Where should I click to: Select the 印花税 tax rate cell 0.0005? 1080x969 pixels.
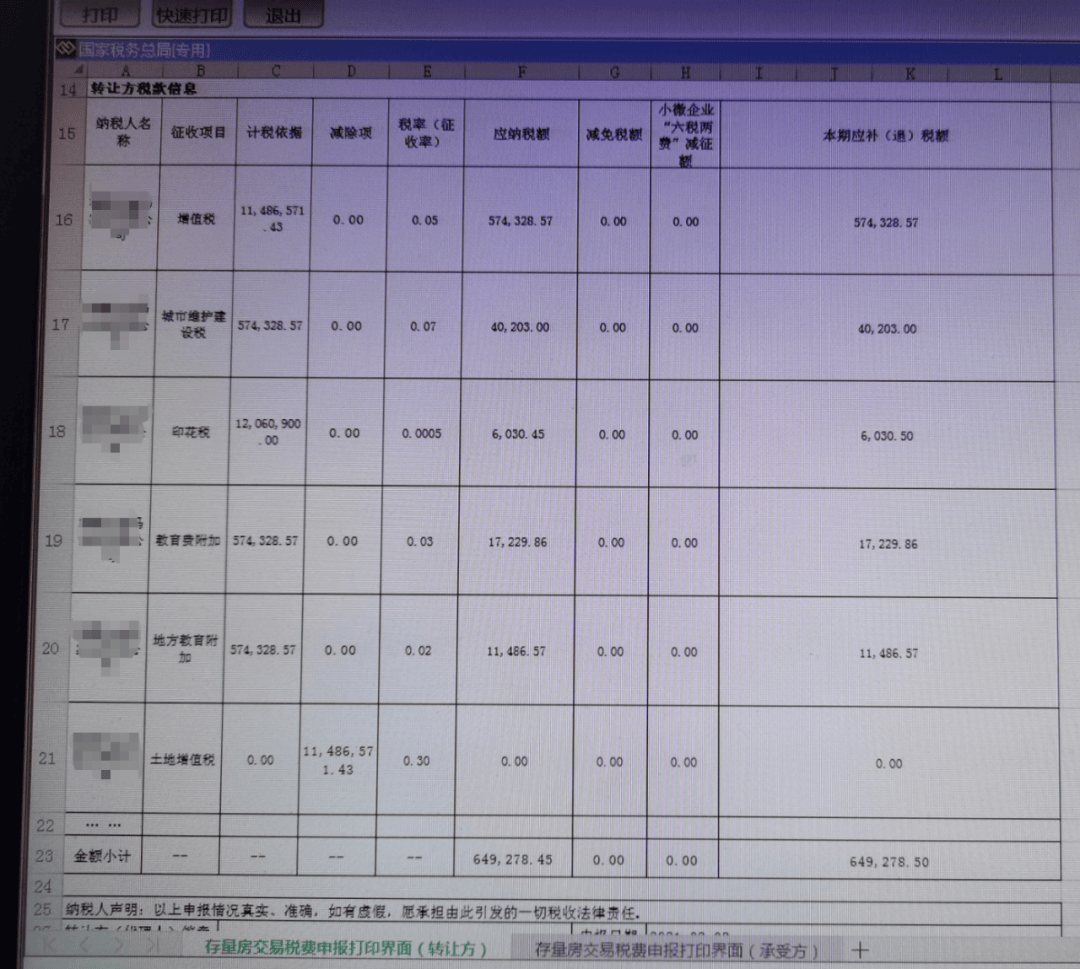[x=420, y=434]
